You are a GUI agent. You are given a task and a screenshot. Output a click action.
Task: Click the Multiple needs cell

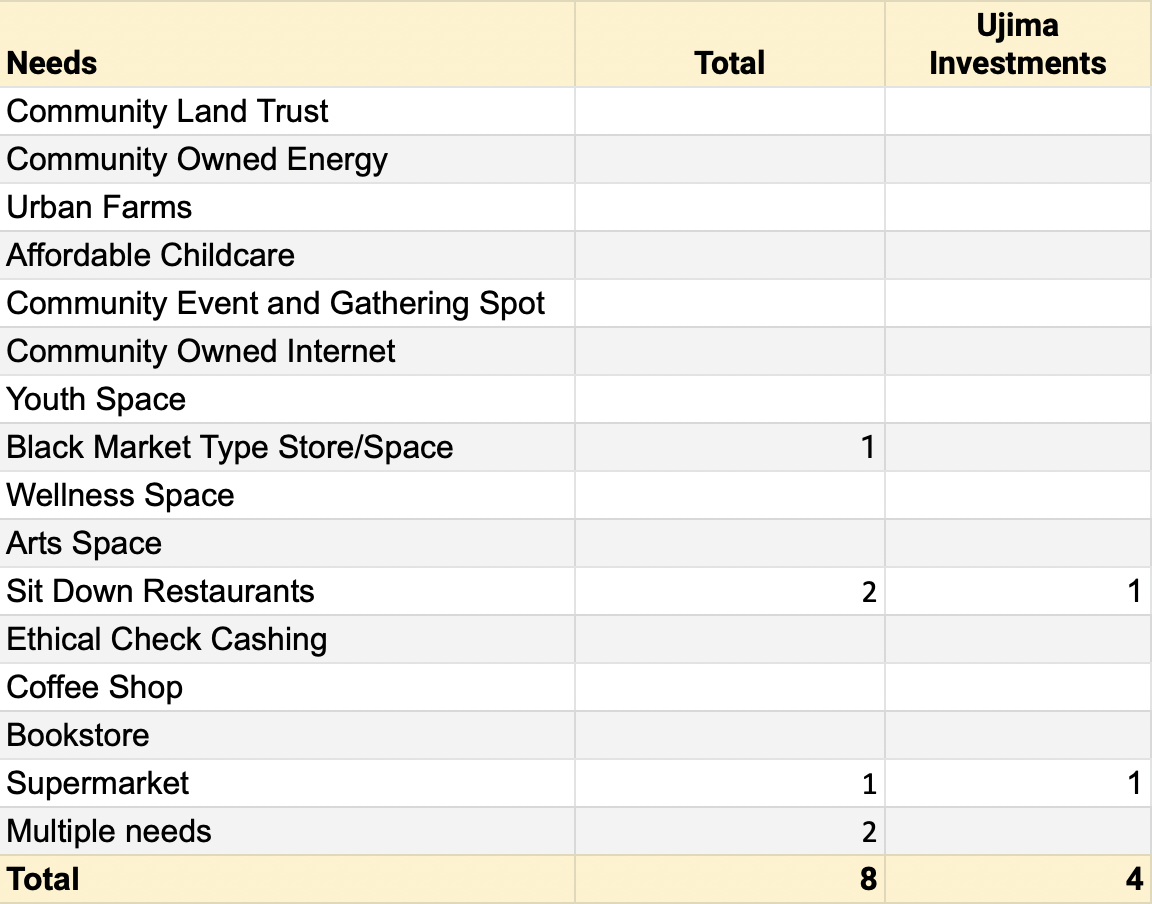tap(109, 831)
